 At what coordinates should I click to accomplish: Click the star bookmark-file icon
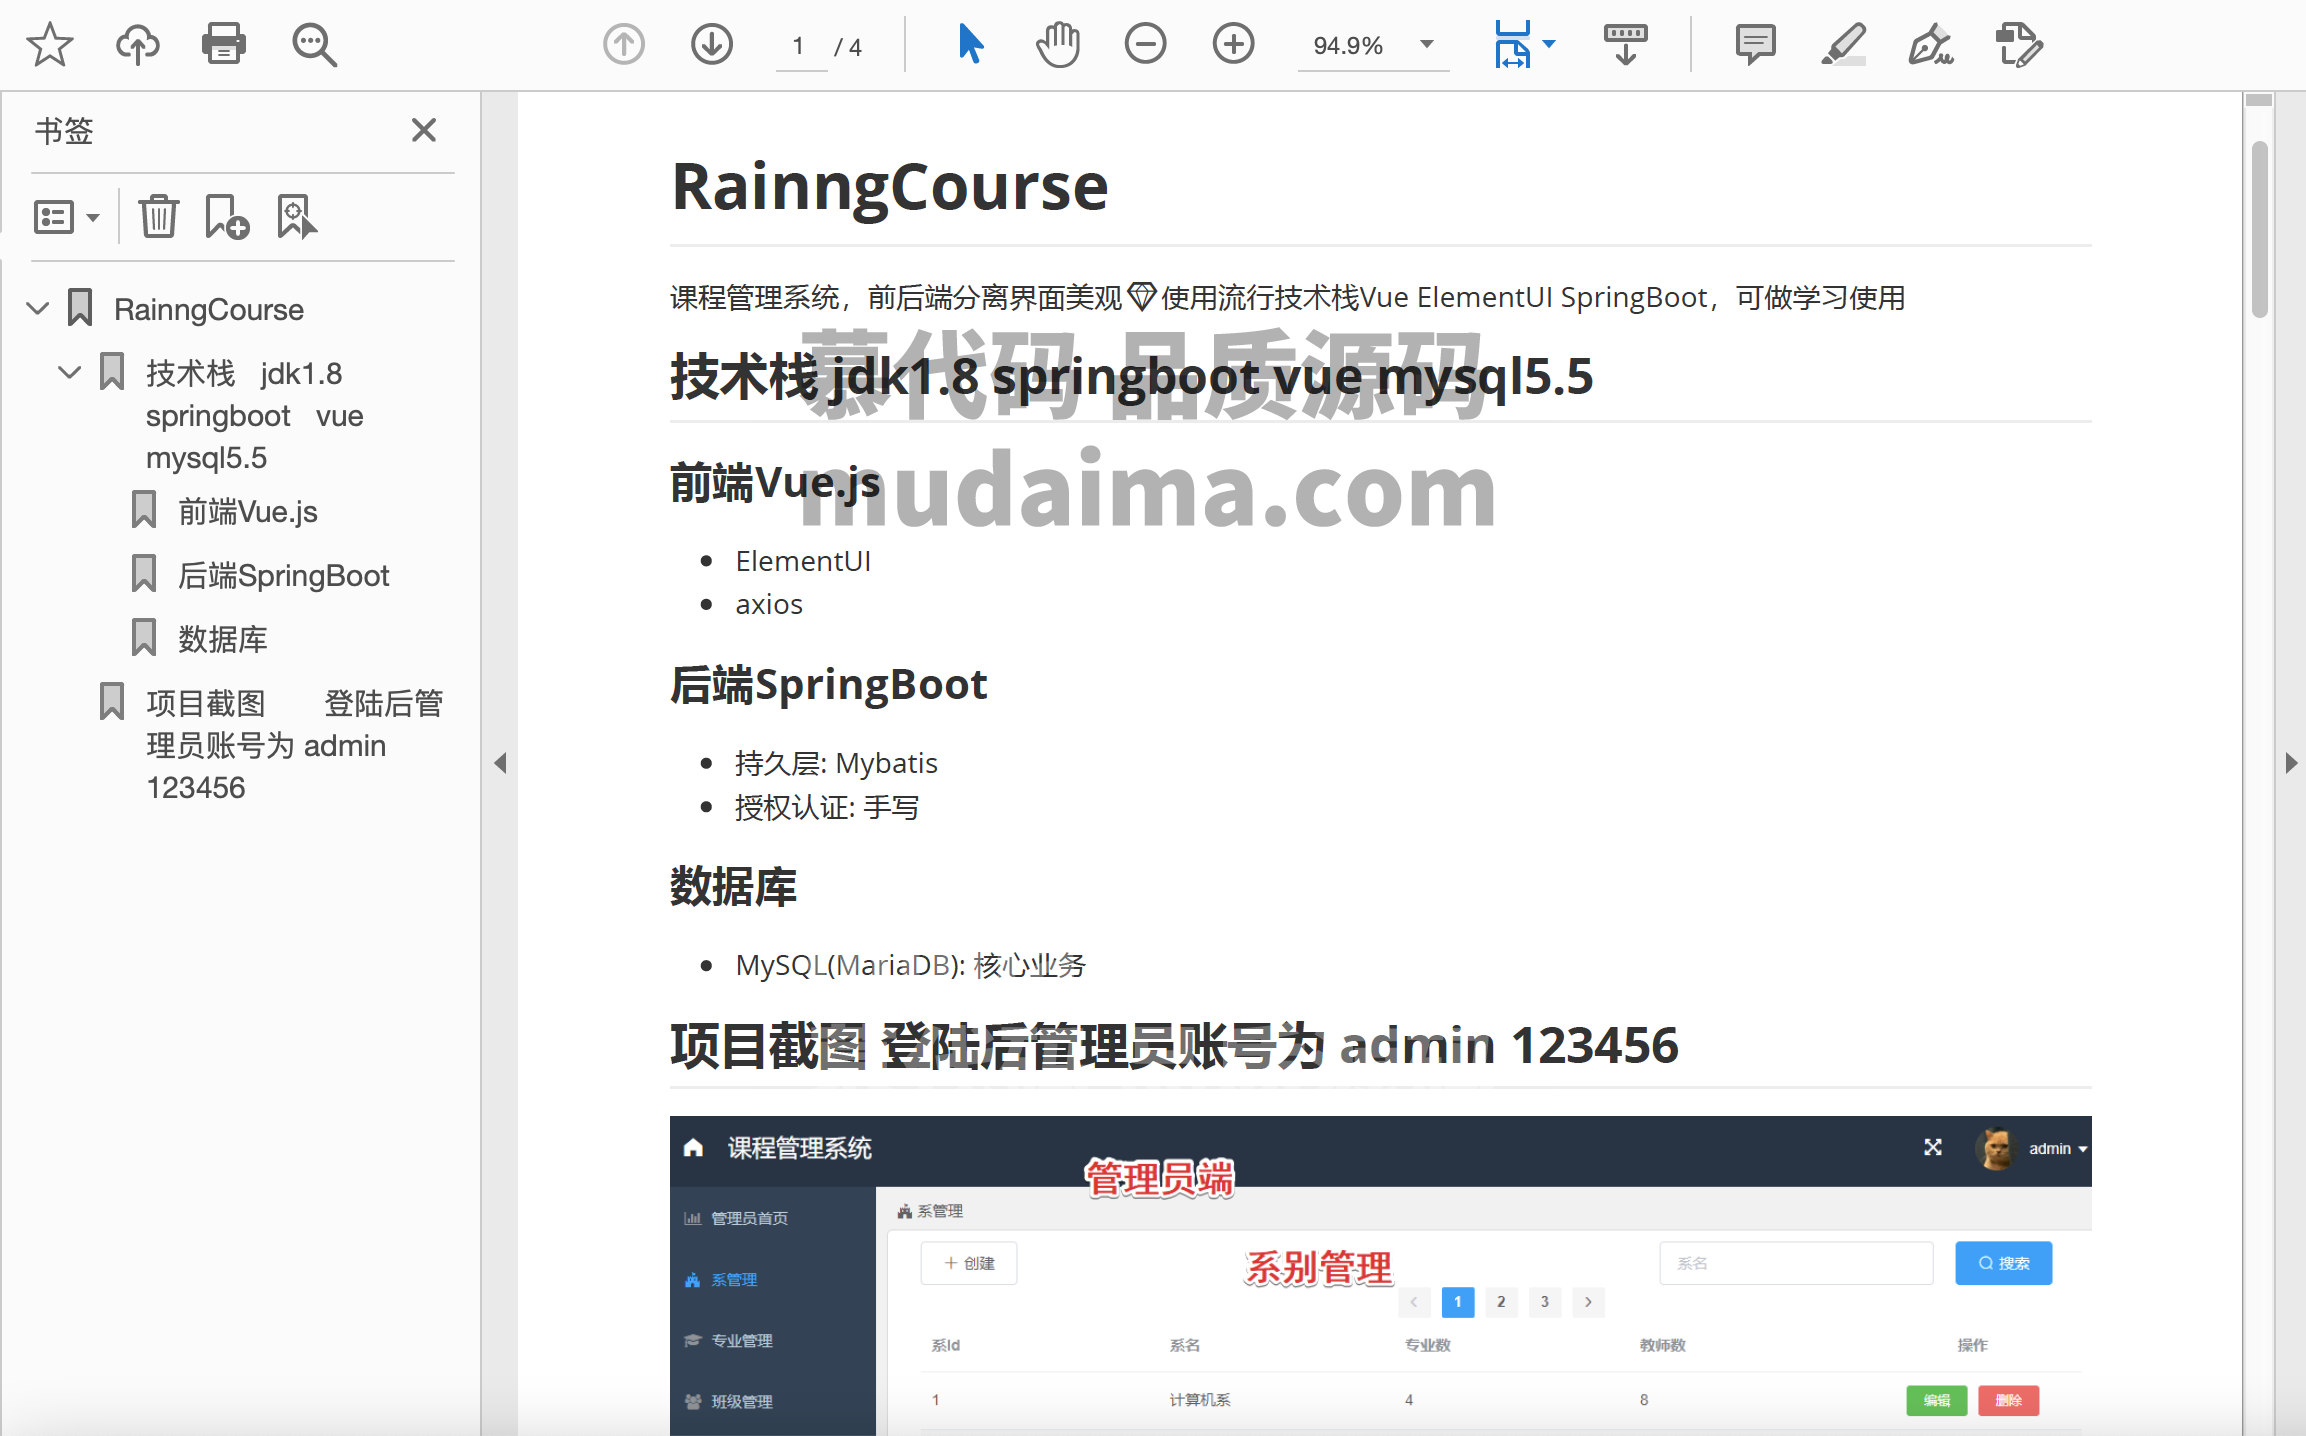[49, 45]
